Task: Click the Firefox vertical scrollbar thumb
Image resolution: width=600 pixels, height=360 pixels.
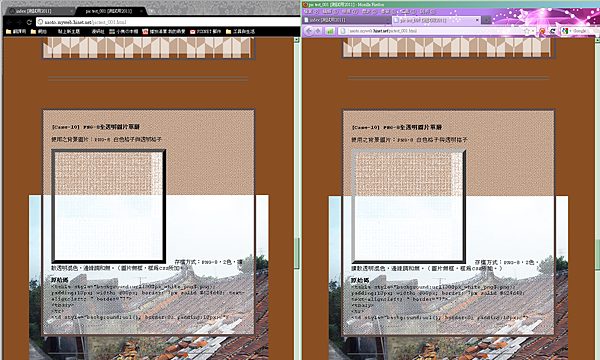Action: (x=597, y=254)
